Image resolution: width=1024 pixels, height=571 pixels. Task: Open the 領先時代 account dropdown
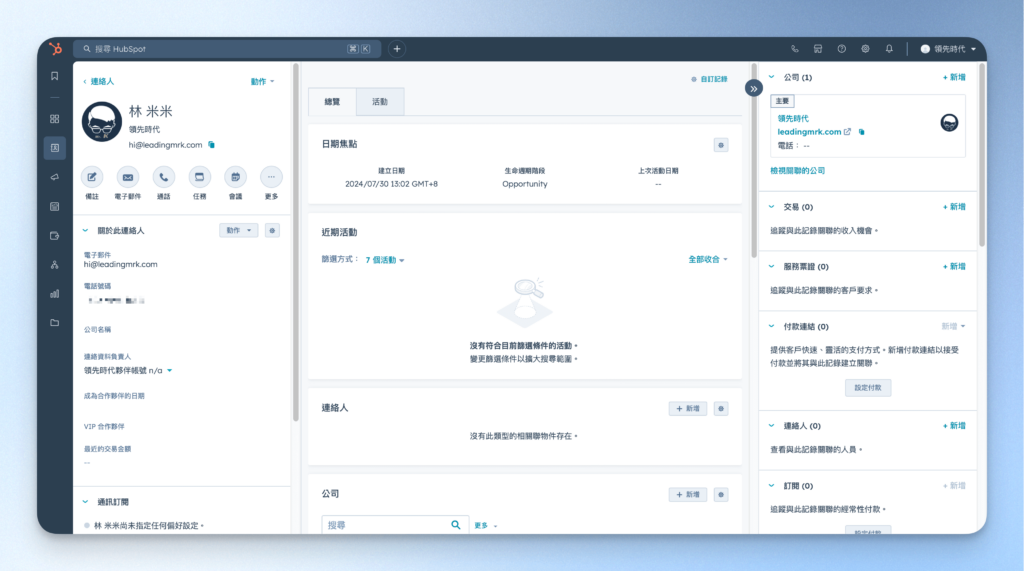948,49
